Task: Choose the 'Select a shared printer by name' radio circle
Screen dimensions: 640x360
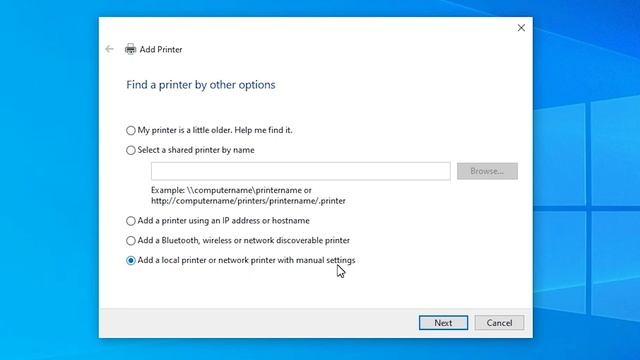Action: (x=131, y=150)
